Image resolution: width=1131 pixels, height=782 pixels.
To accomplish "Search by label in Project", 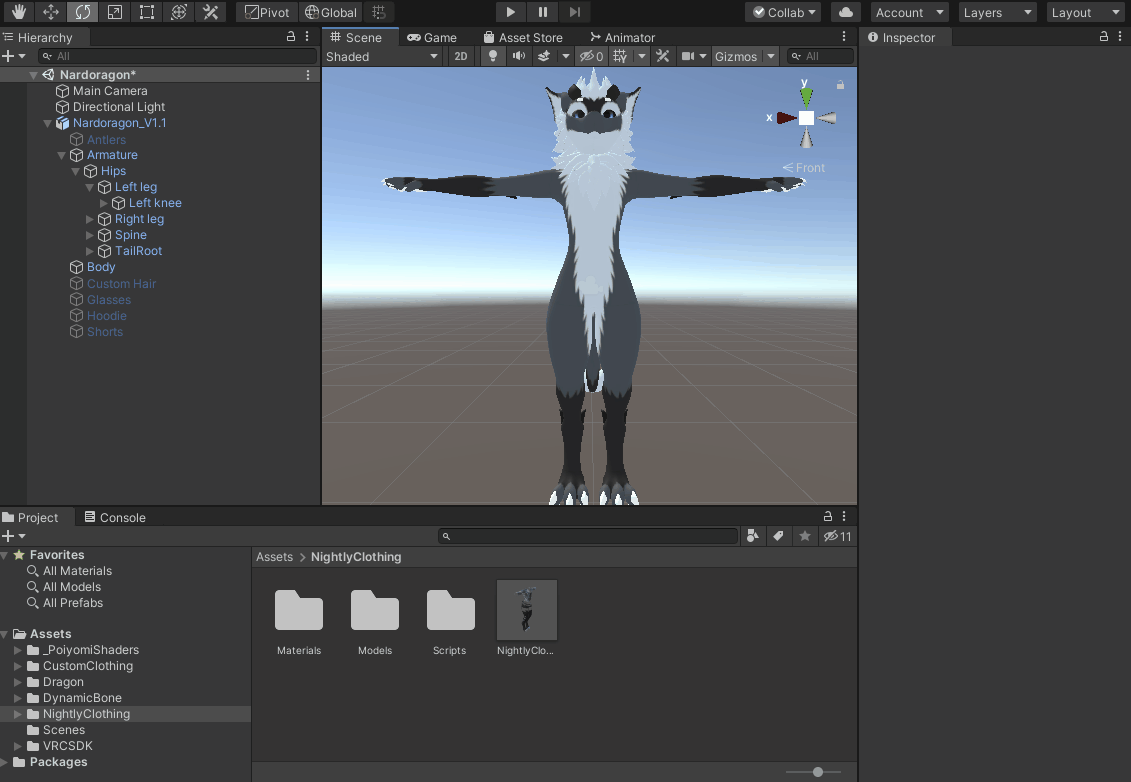I will pos(778,536).
